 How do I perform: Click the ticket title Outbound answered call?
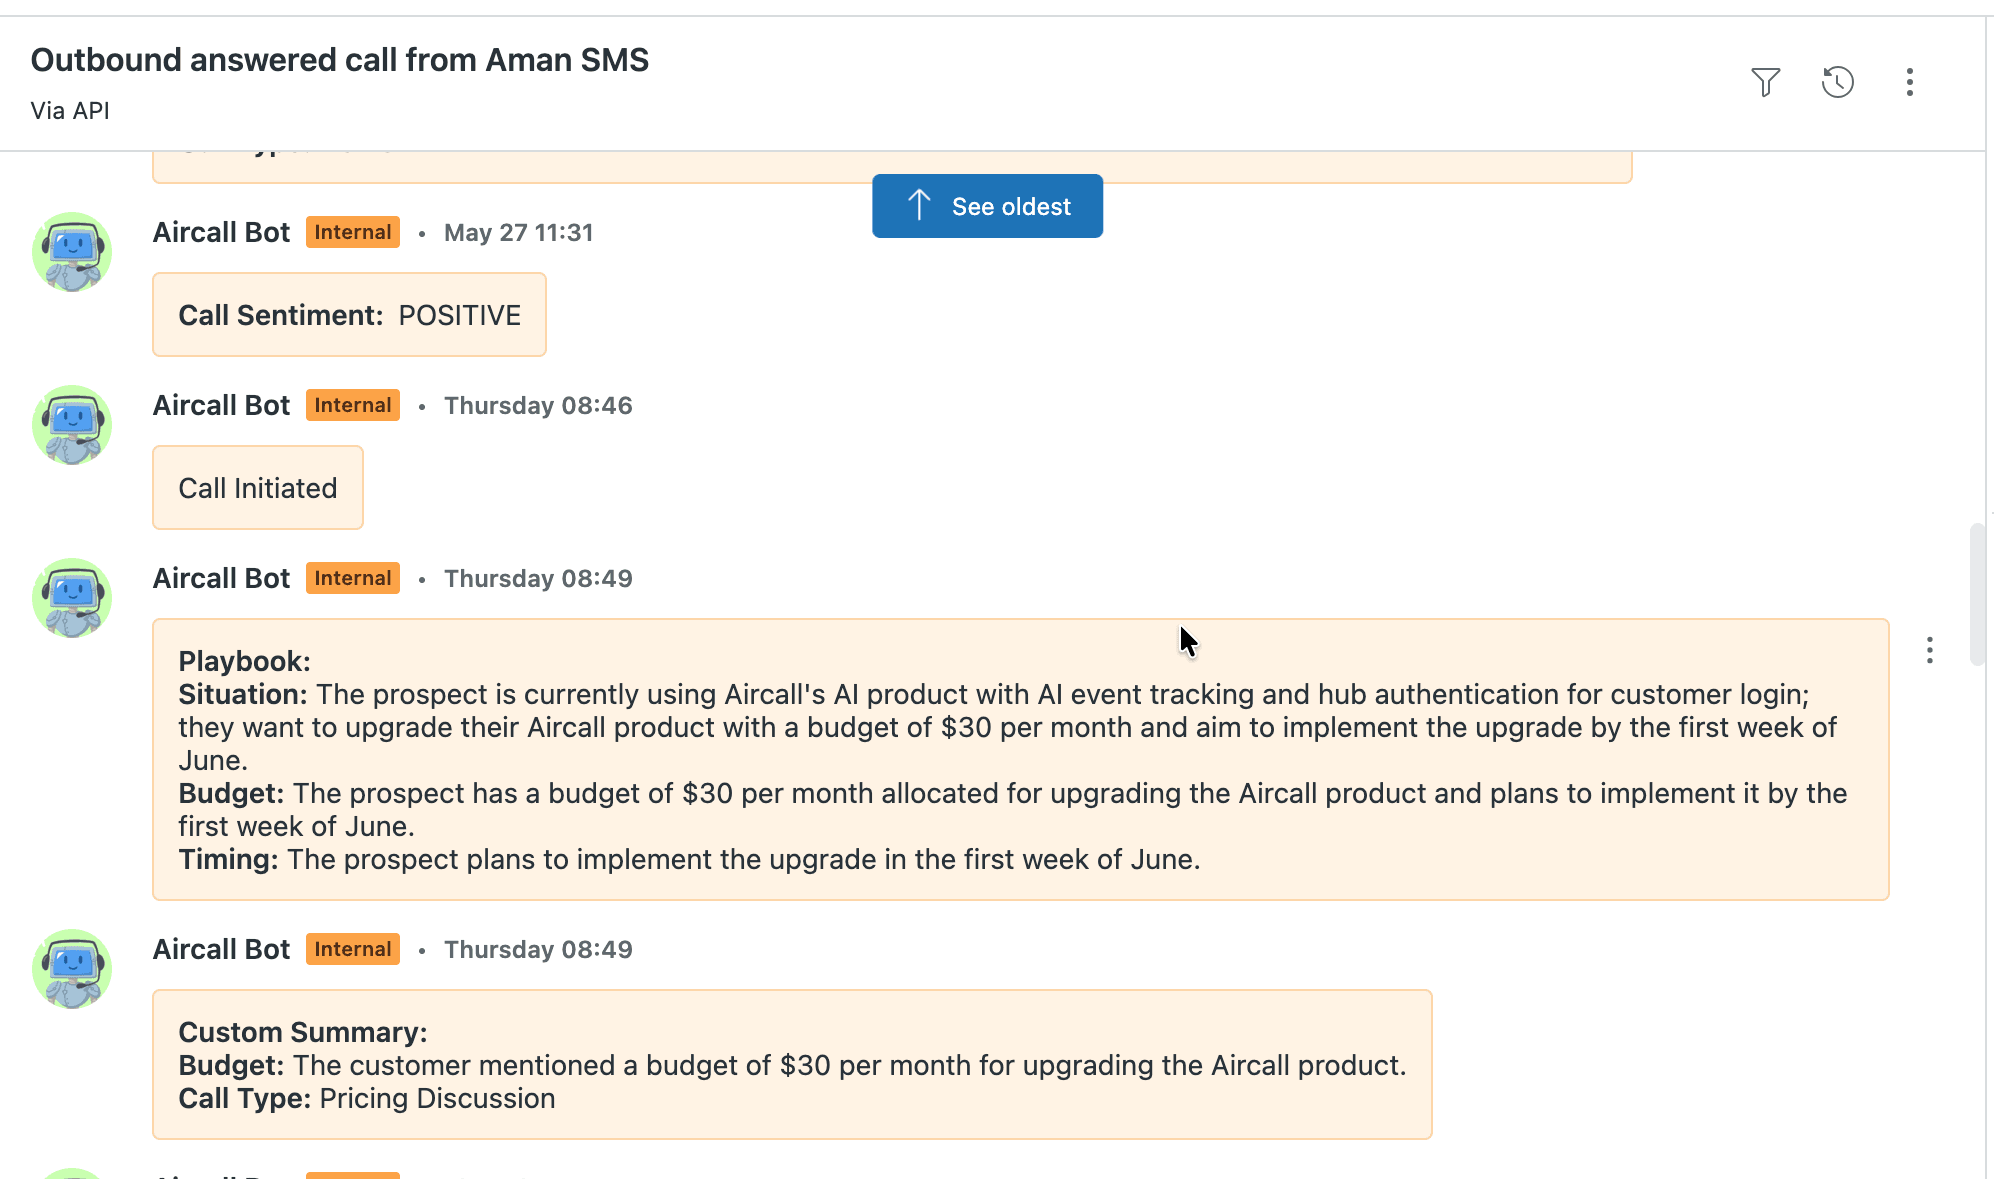[340, 60]
